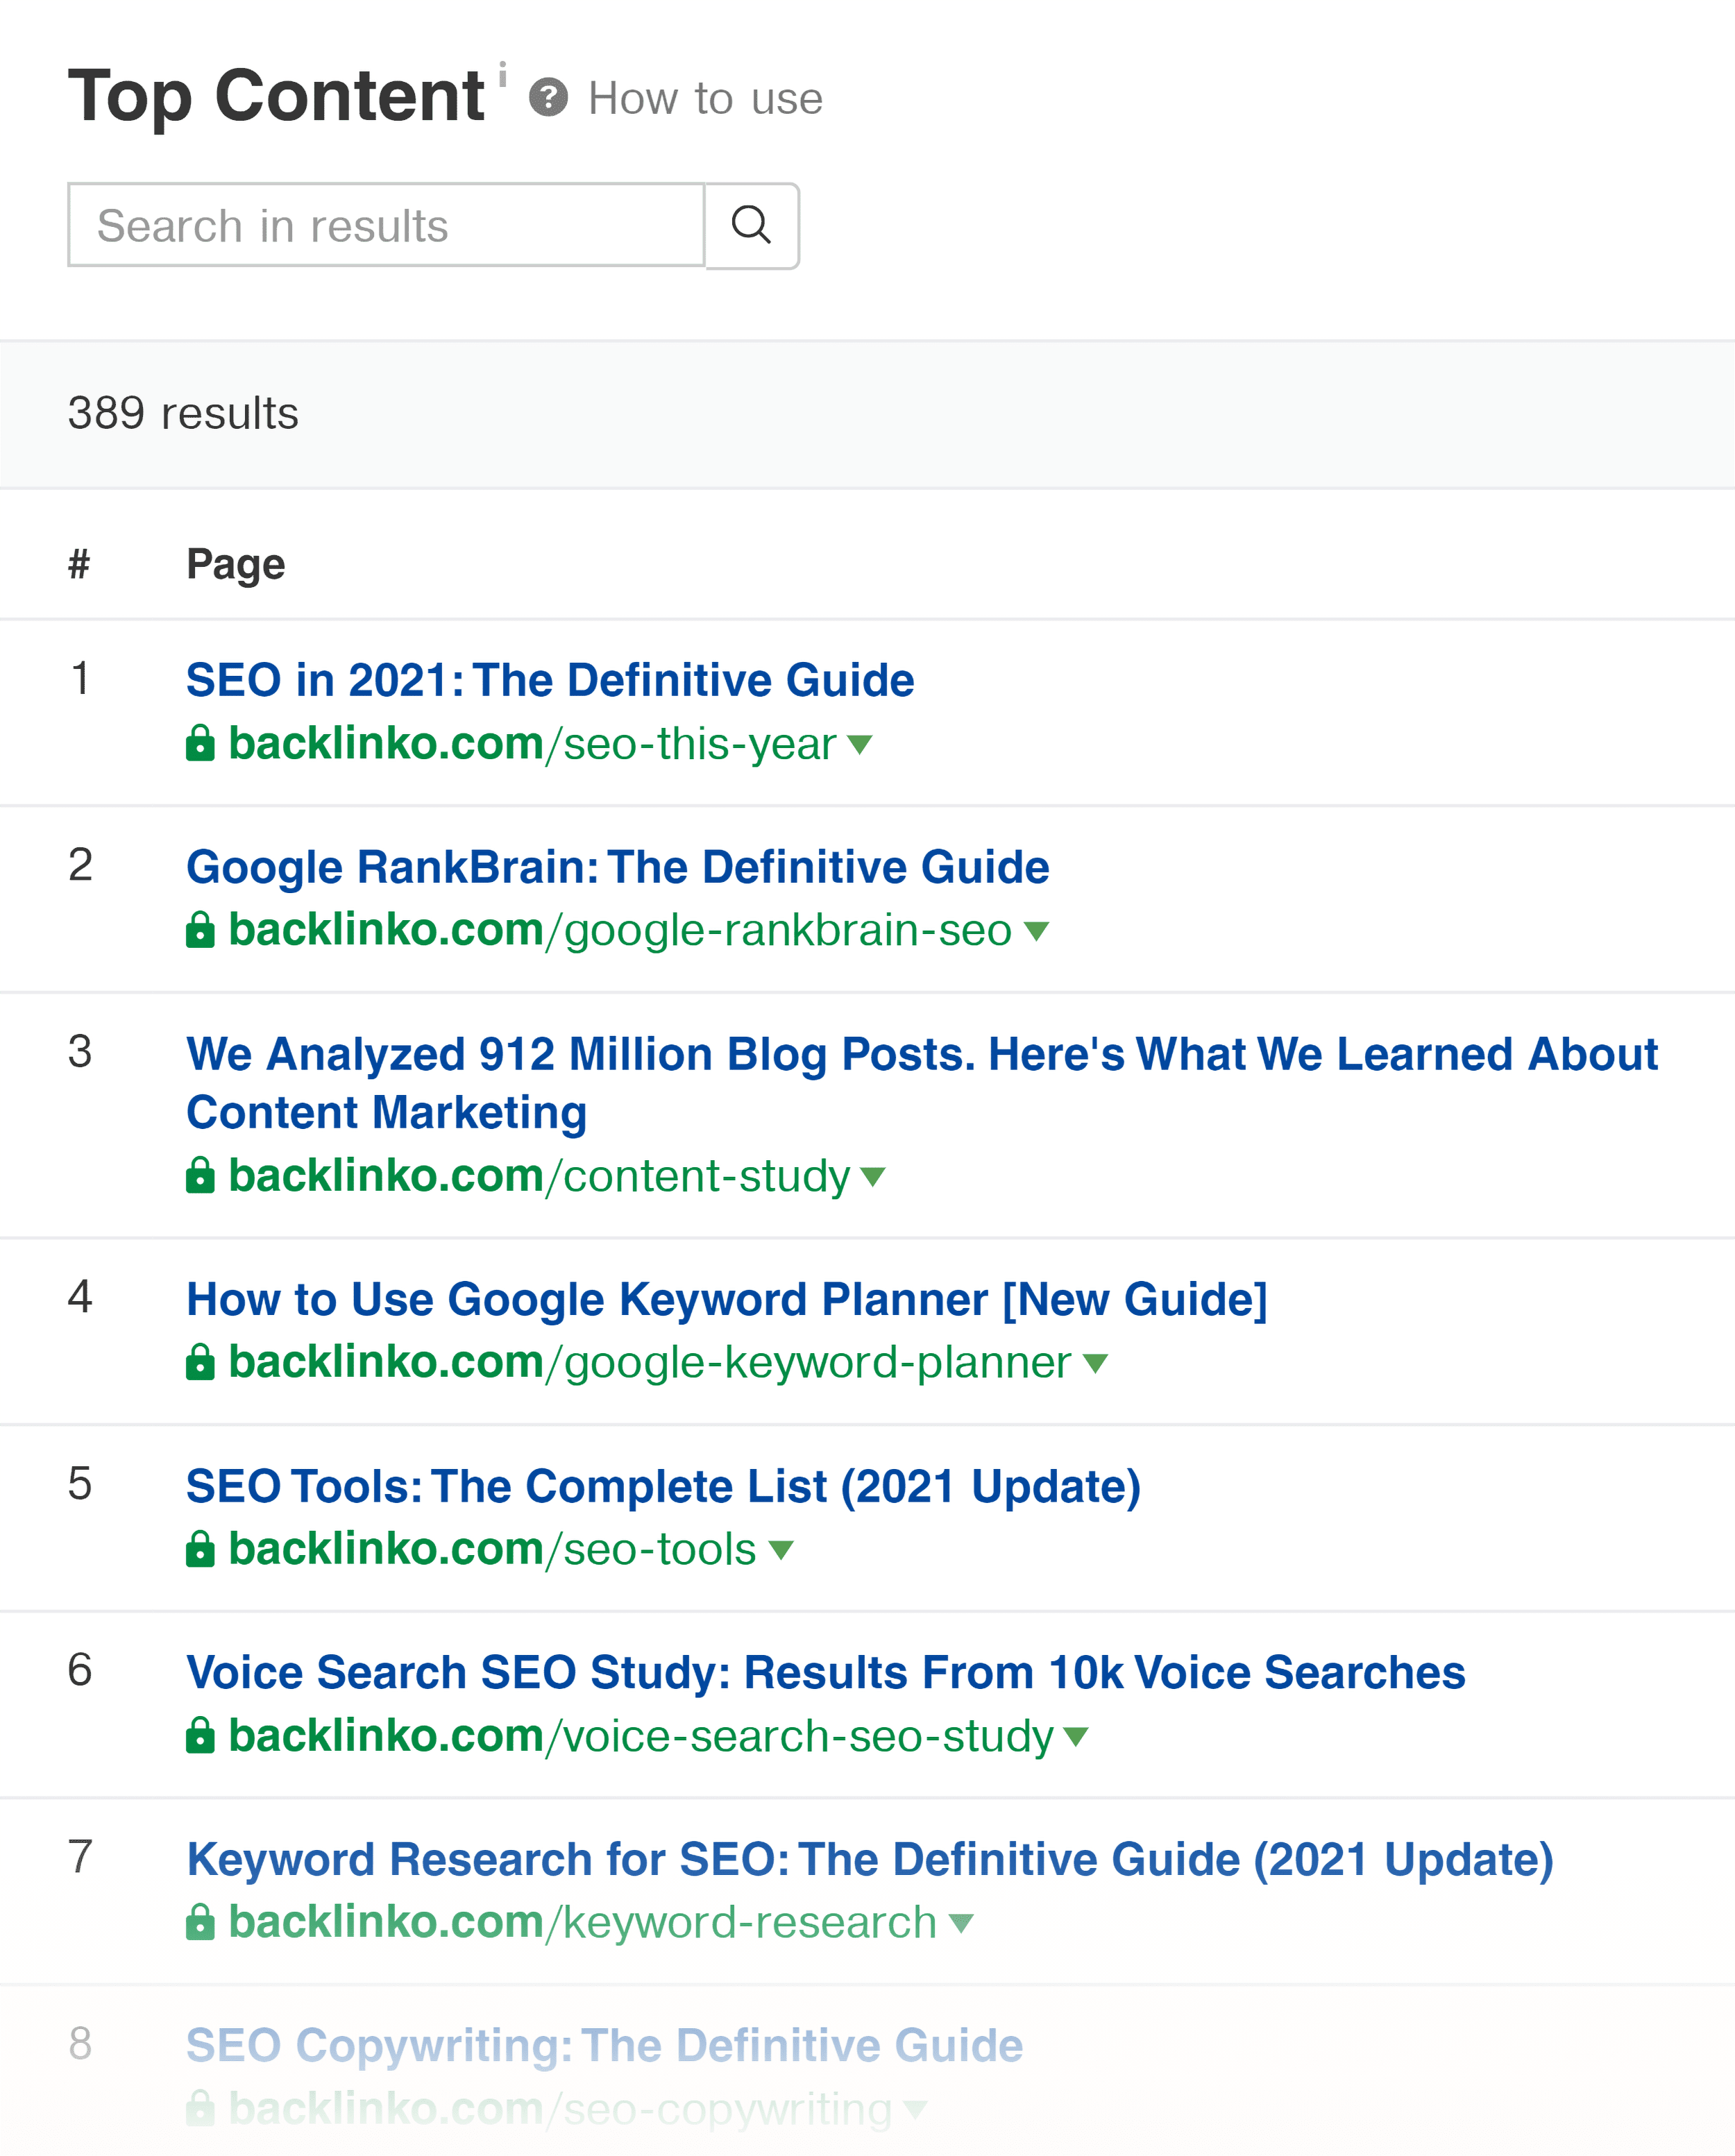Click row number 4
Image resolution: width=1735 pixels, height=2156 pixels.
point(80,1297)
